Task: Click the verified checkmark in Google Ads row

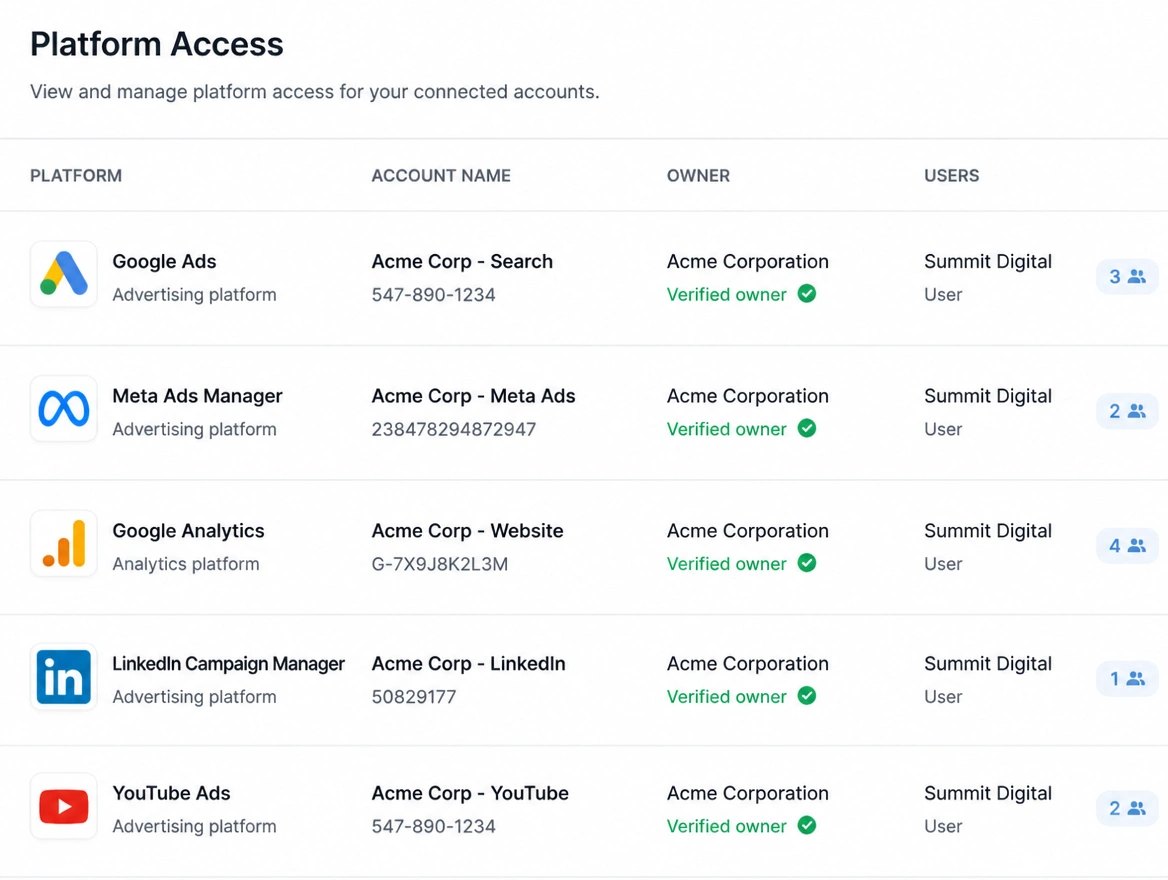Action: [x=807, y=294]
